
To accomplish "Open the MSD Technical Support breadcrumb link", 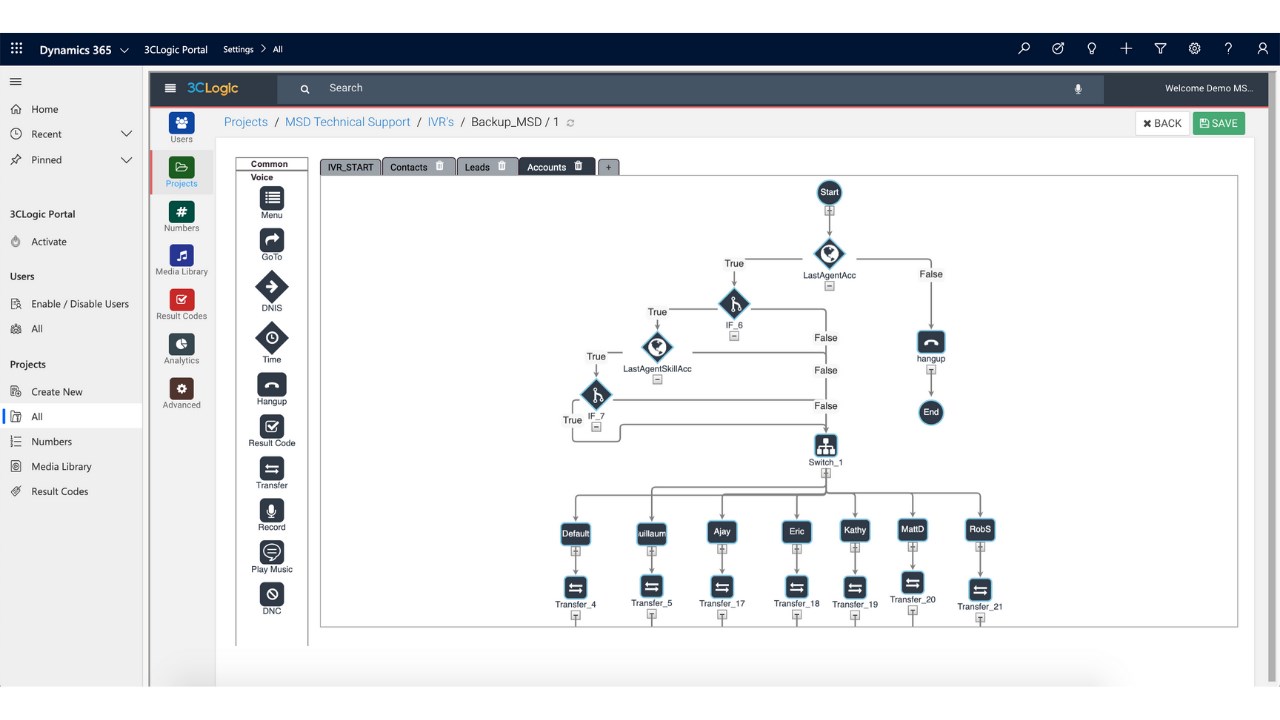I will coord(348,122).
